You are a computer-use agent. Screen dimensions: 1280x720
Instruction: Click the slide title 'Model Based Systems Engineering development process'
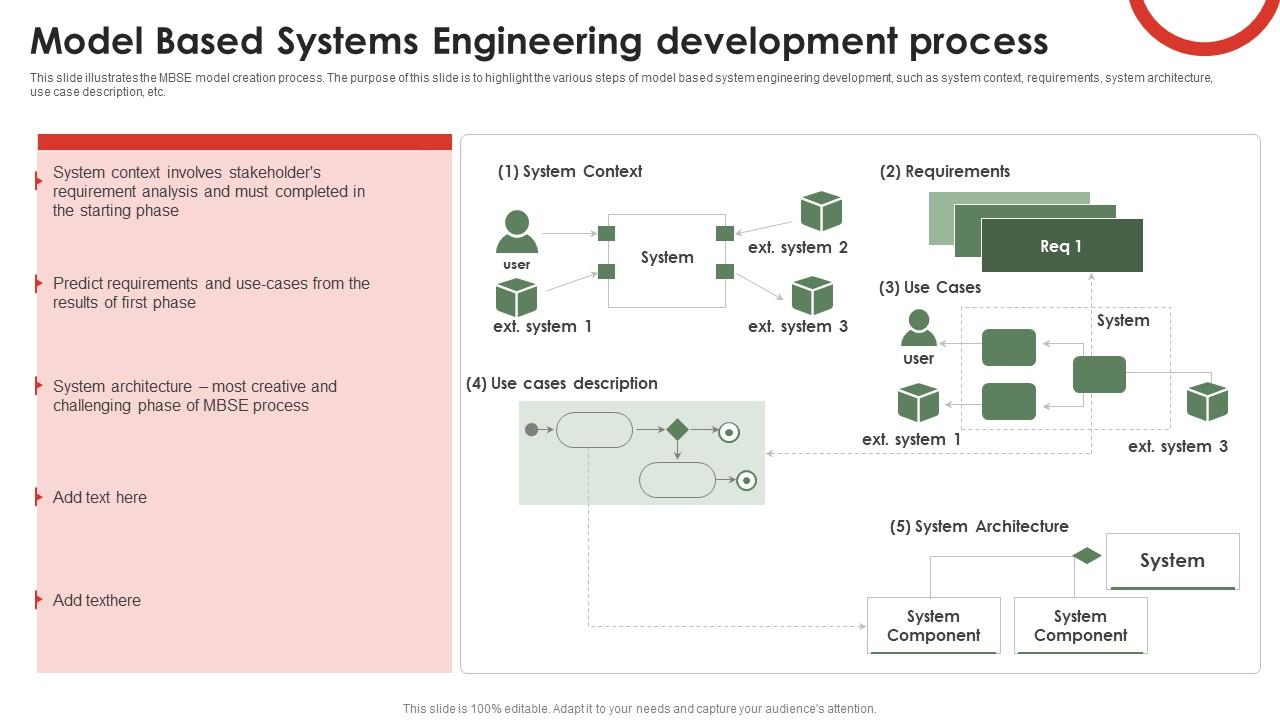pyautogui.click(x=540, y=40)
